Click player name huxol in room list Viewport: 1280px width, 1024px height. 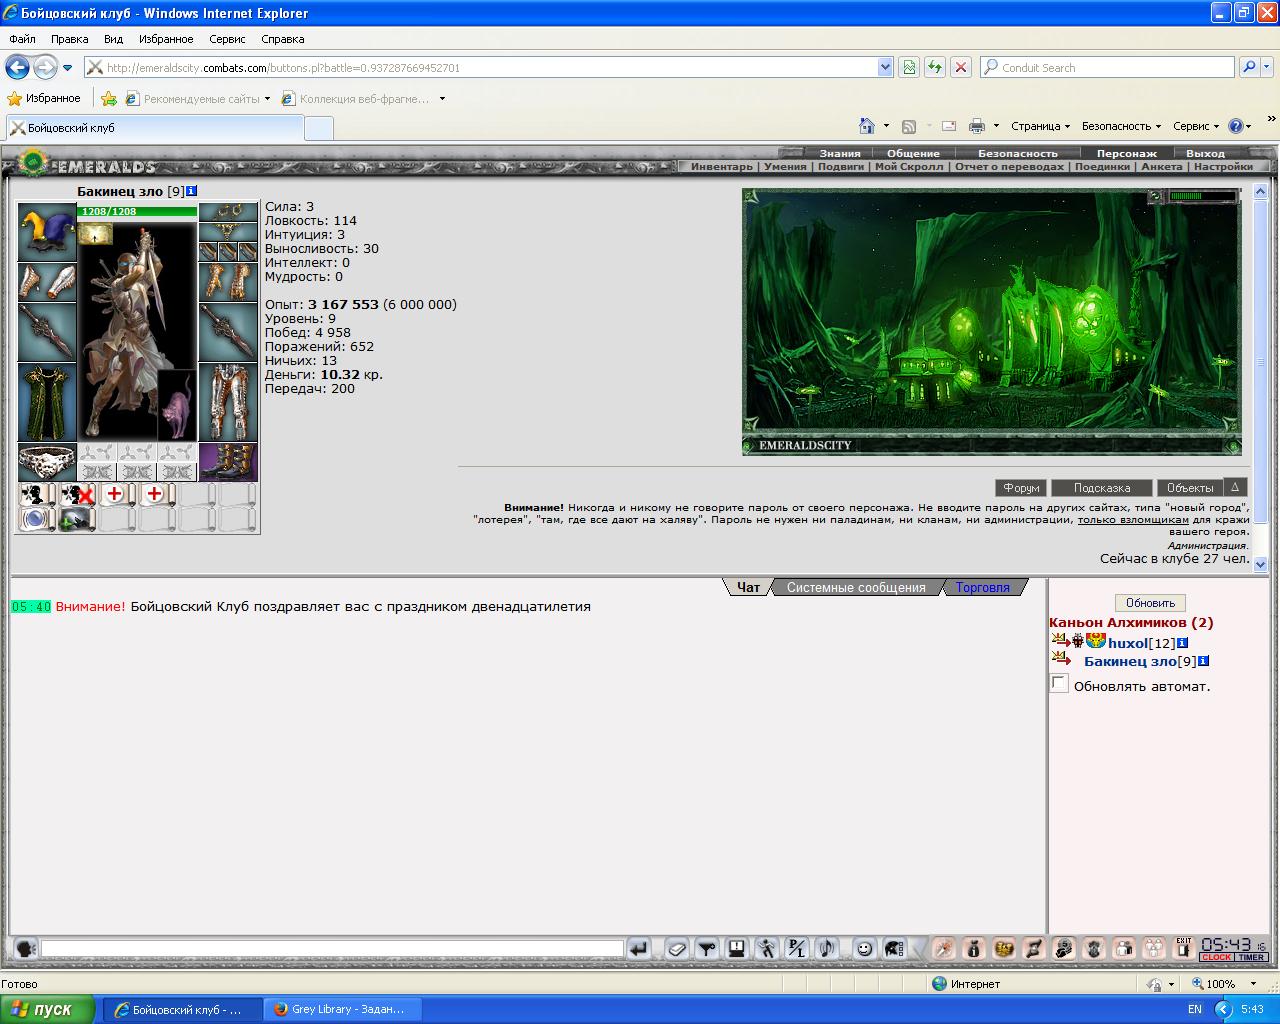click(x=1128, y=643)
